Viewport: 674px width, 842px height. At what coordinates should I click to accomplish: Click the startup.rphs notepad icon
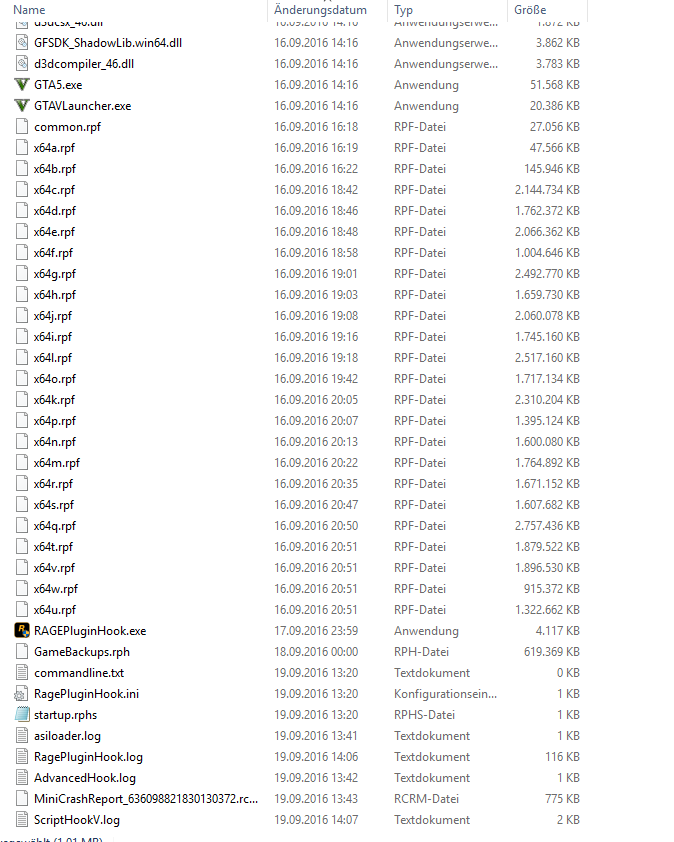[x=21, y=715]
